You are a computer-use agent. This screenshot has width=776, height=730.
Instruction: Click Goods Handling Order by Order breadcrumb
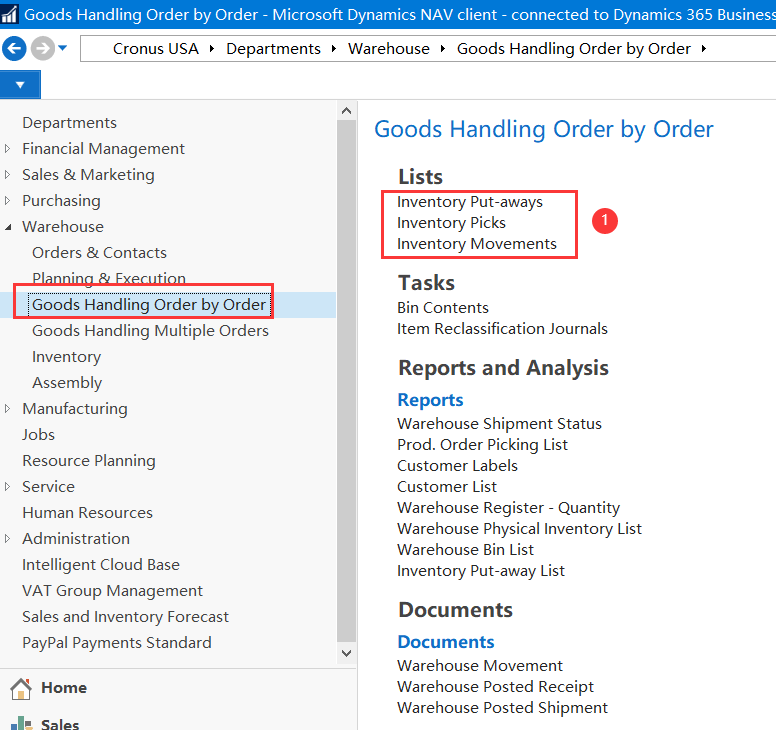pyautogui.click(x=573, y=49)
